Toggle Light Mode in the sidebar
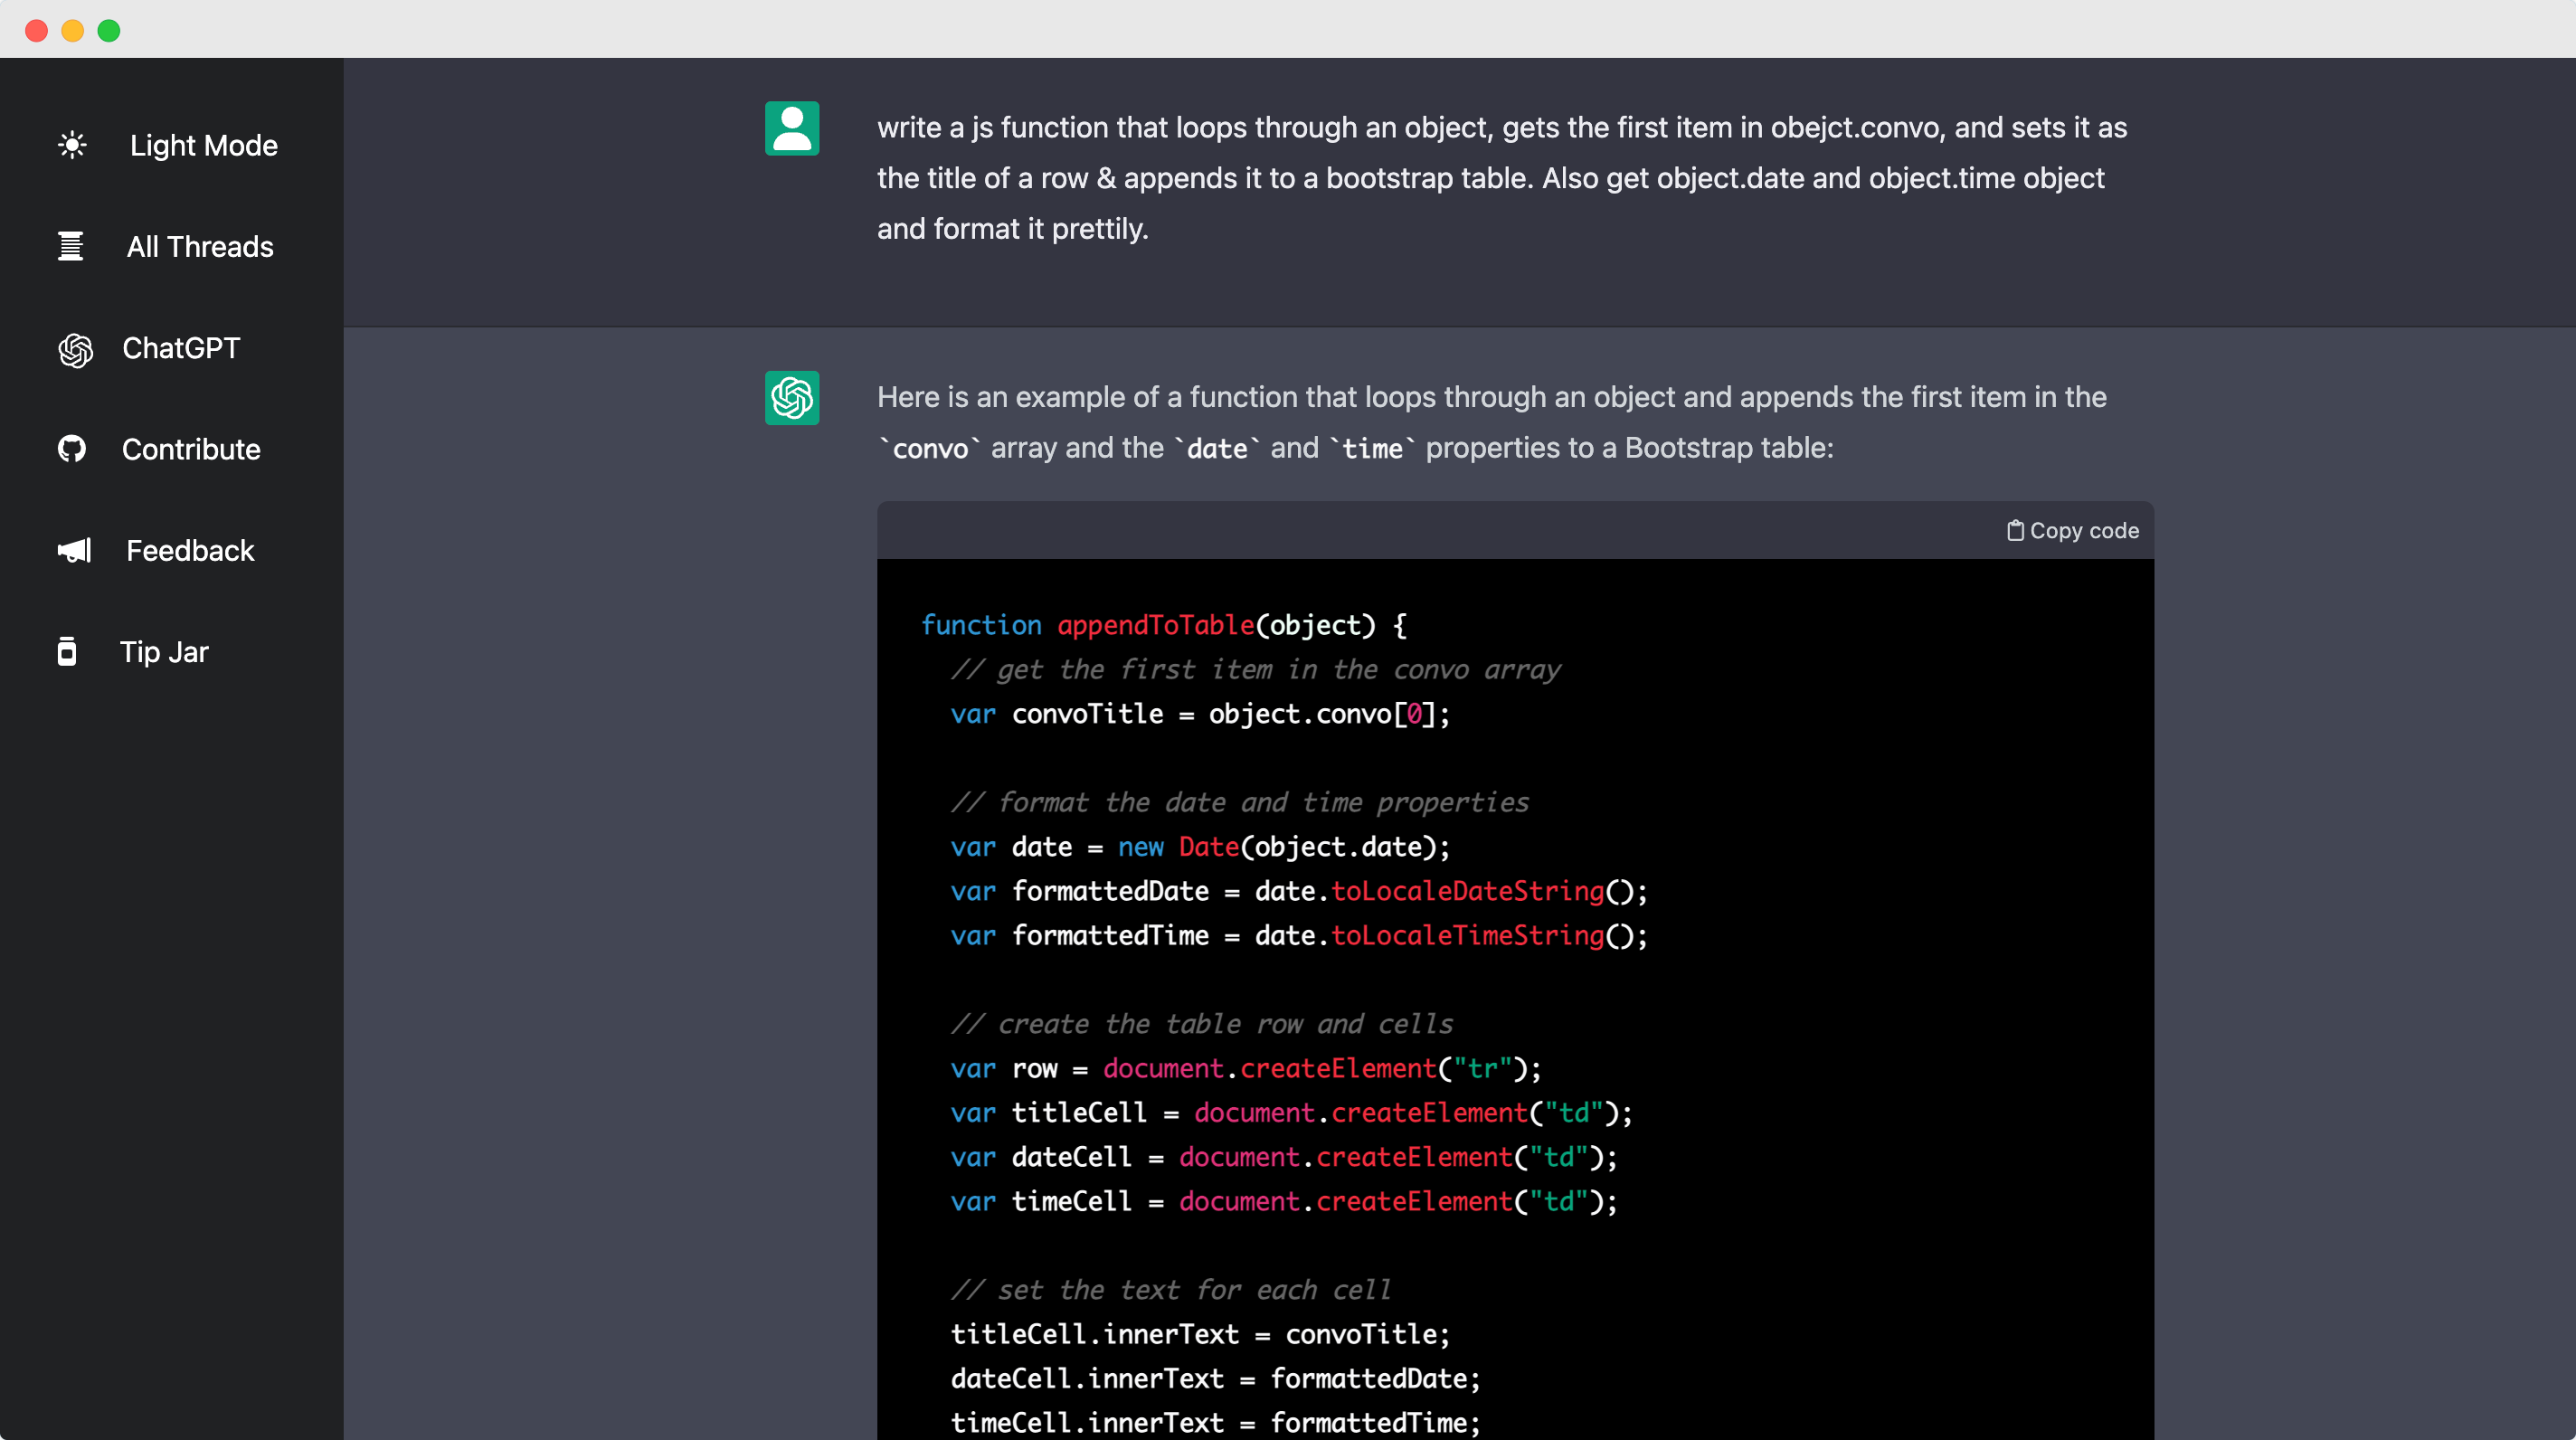The image size is (2576, 1440). point(203,146)
